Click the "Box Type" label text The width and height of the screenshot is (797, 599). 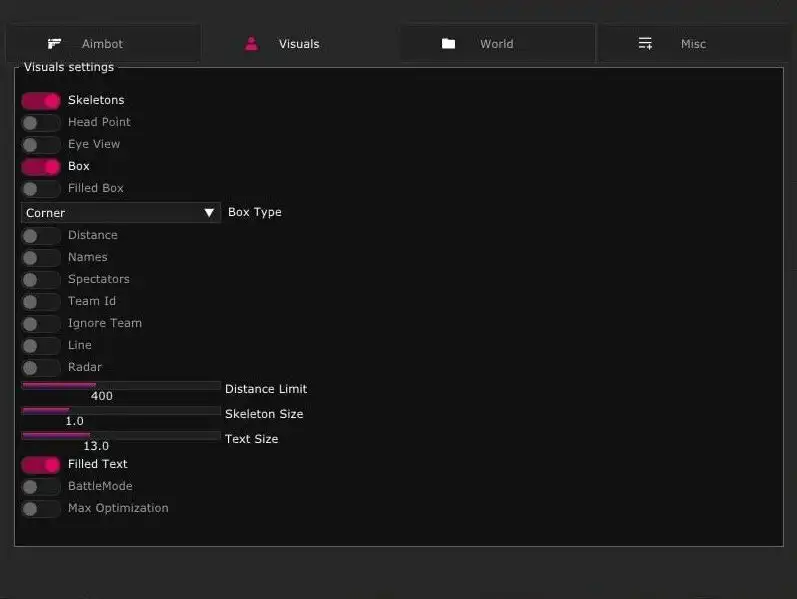(x=255, y=212)
